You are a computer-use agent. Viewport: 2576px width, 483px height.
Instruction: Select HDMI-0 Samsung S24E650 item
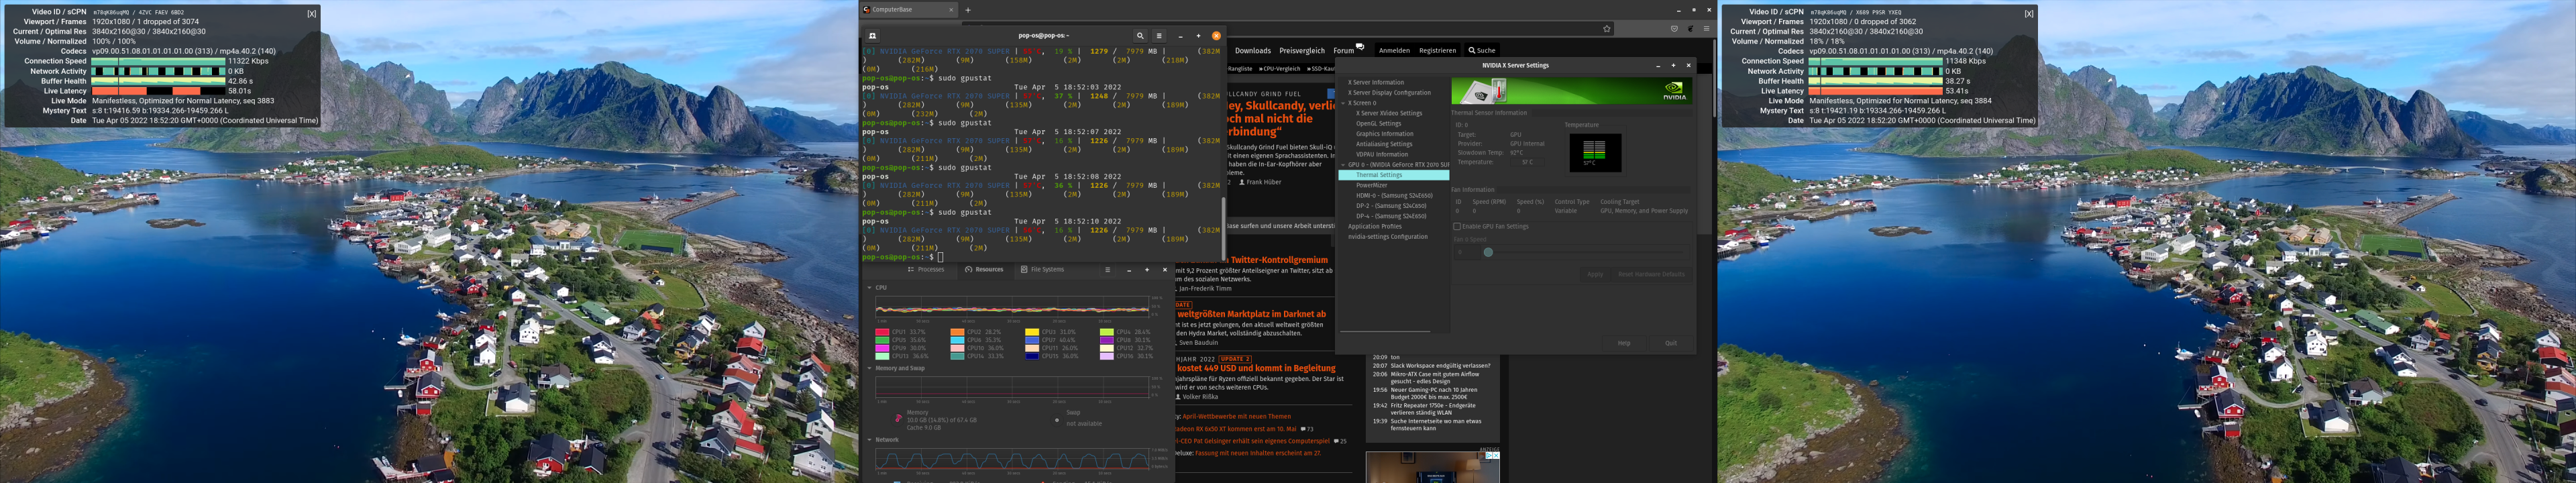tap(1394, 196)
